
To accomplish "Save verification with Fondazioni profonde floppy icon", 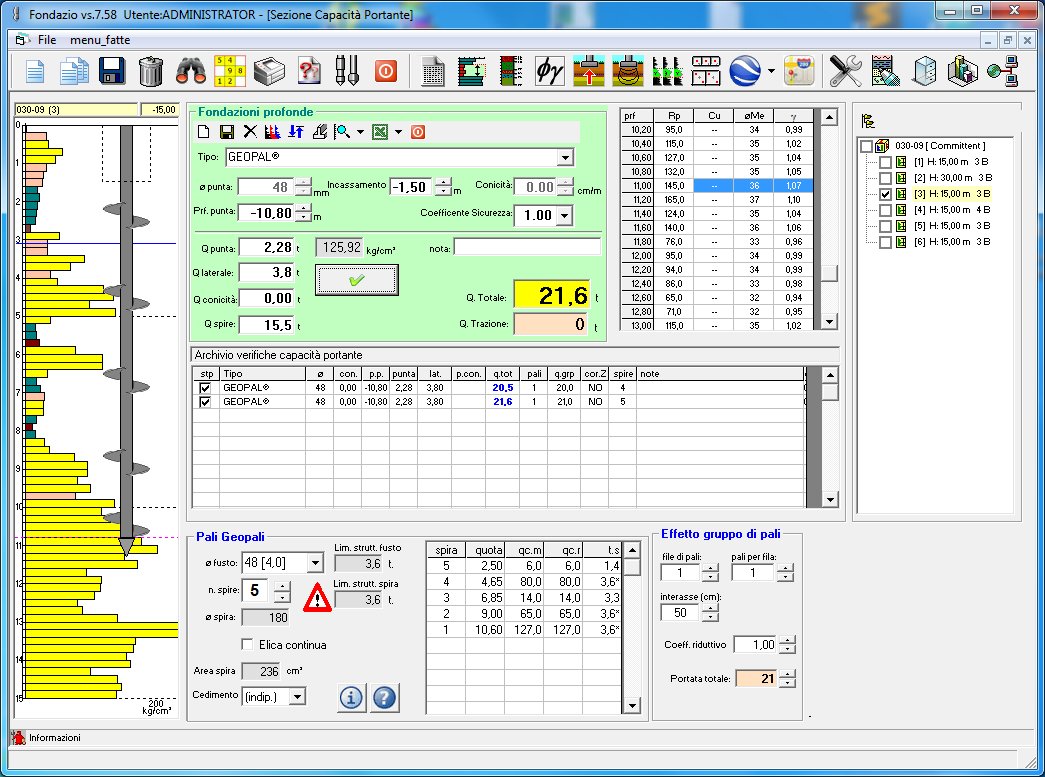I will click(227, 131).
